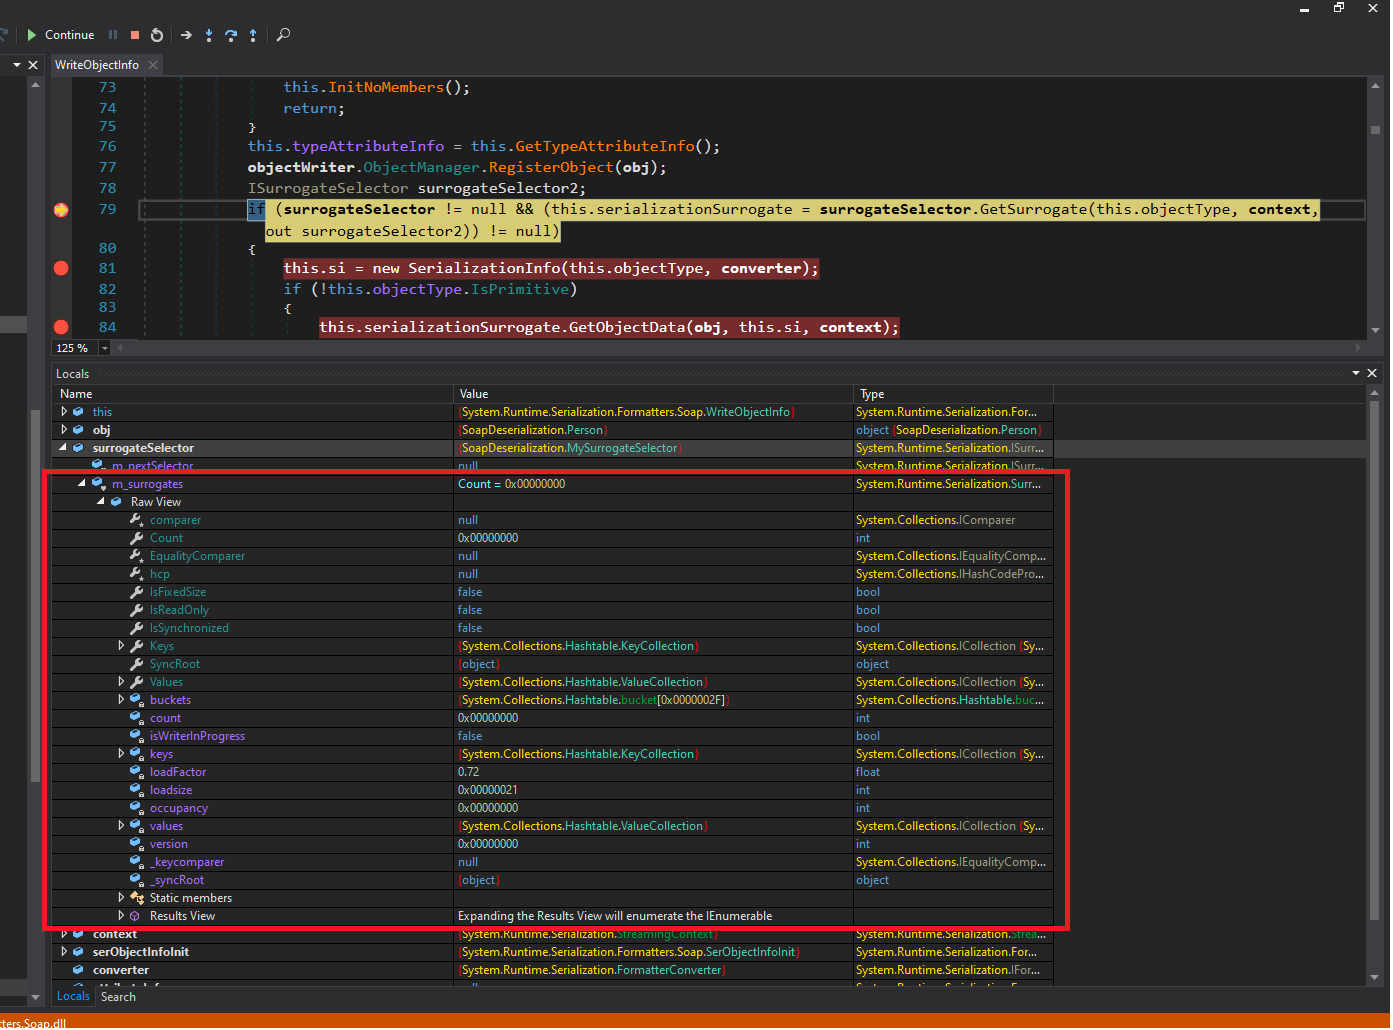Image resolution: width=1393 pixels, height=1030 pixels.
Task: Expand the serObjectInfoInit variable node
Action: click(64, 951)
